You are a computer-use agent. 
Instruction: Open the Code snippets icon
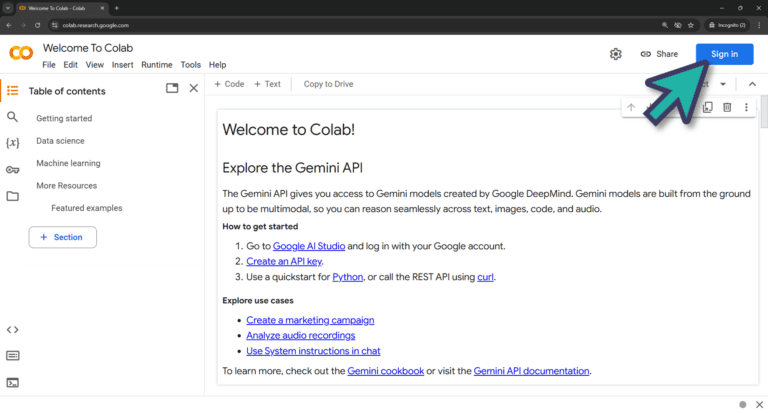(12, 329)
